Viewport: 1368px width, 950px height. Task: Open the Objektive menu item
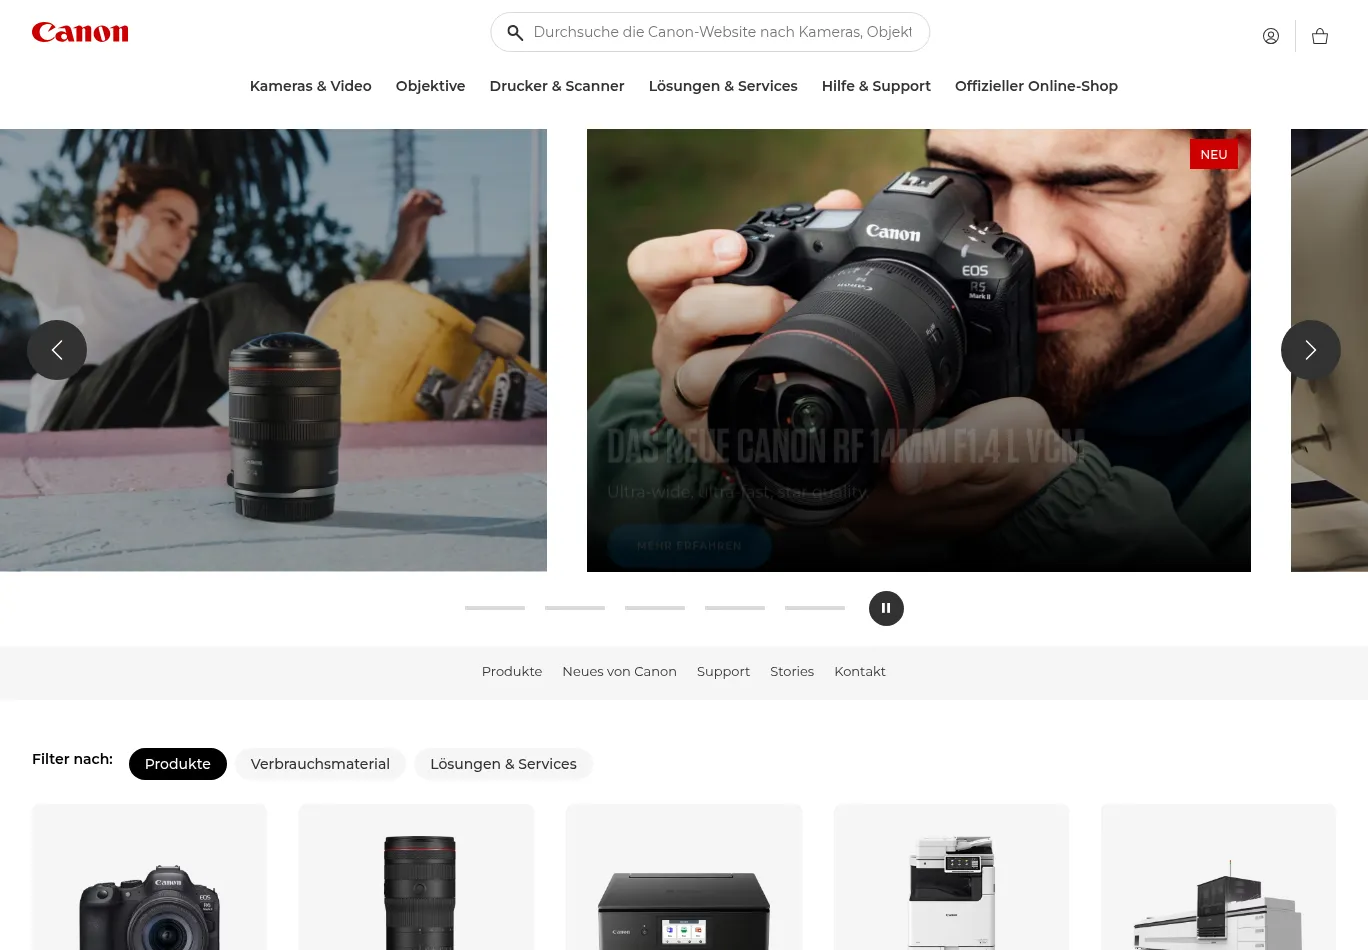coord(430,86)
